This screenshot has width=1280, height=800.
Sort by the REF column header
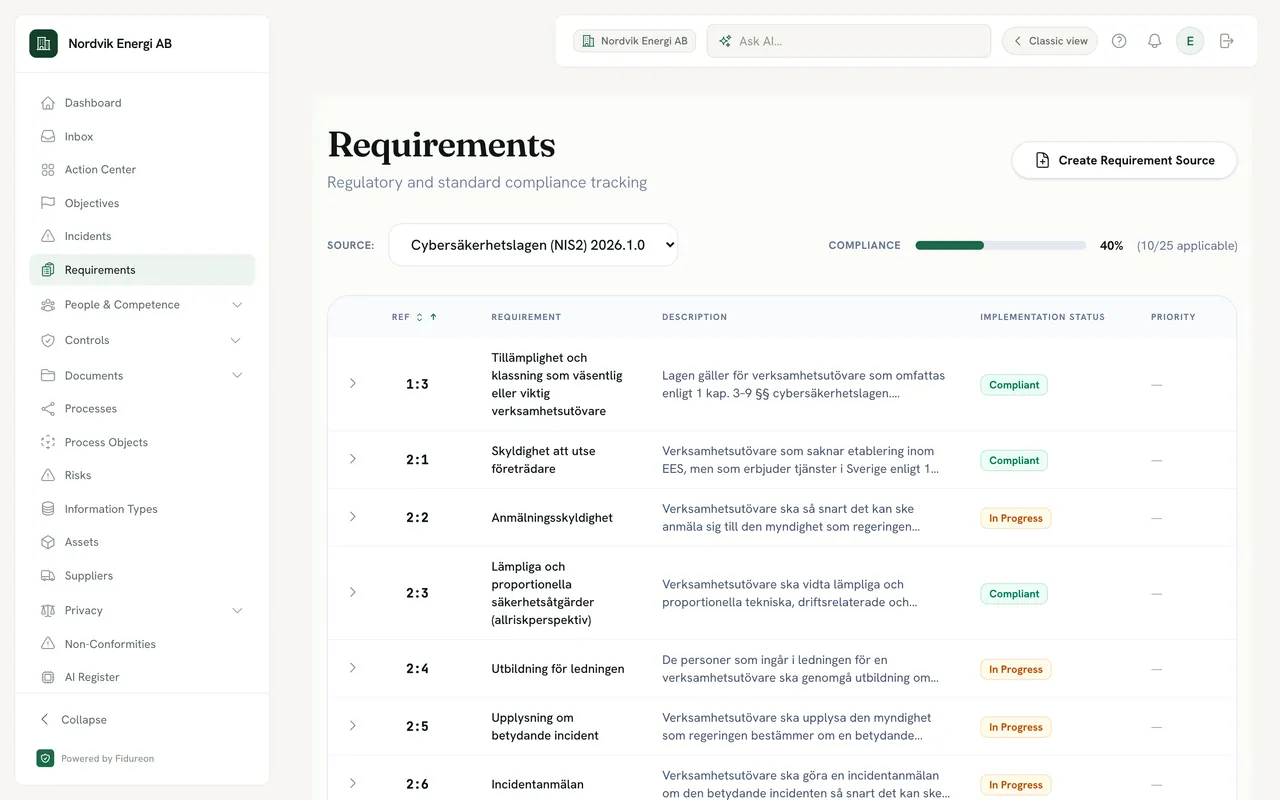click(414, 317)
